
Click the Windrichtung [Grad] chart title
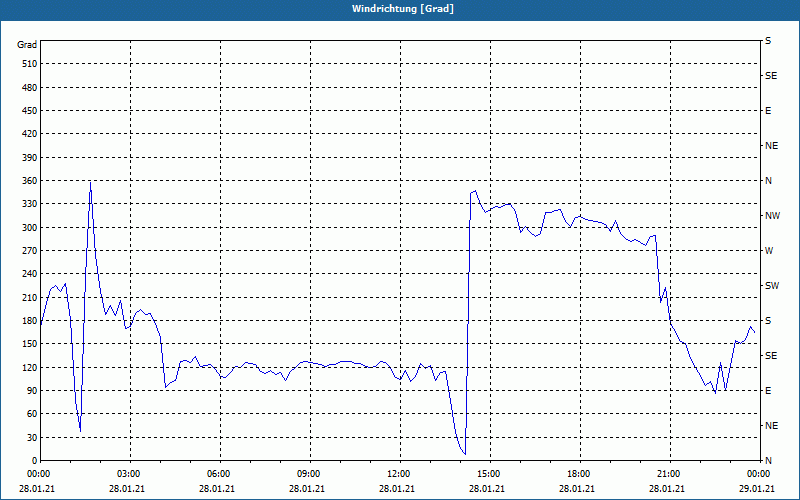(x=403, y=9)
